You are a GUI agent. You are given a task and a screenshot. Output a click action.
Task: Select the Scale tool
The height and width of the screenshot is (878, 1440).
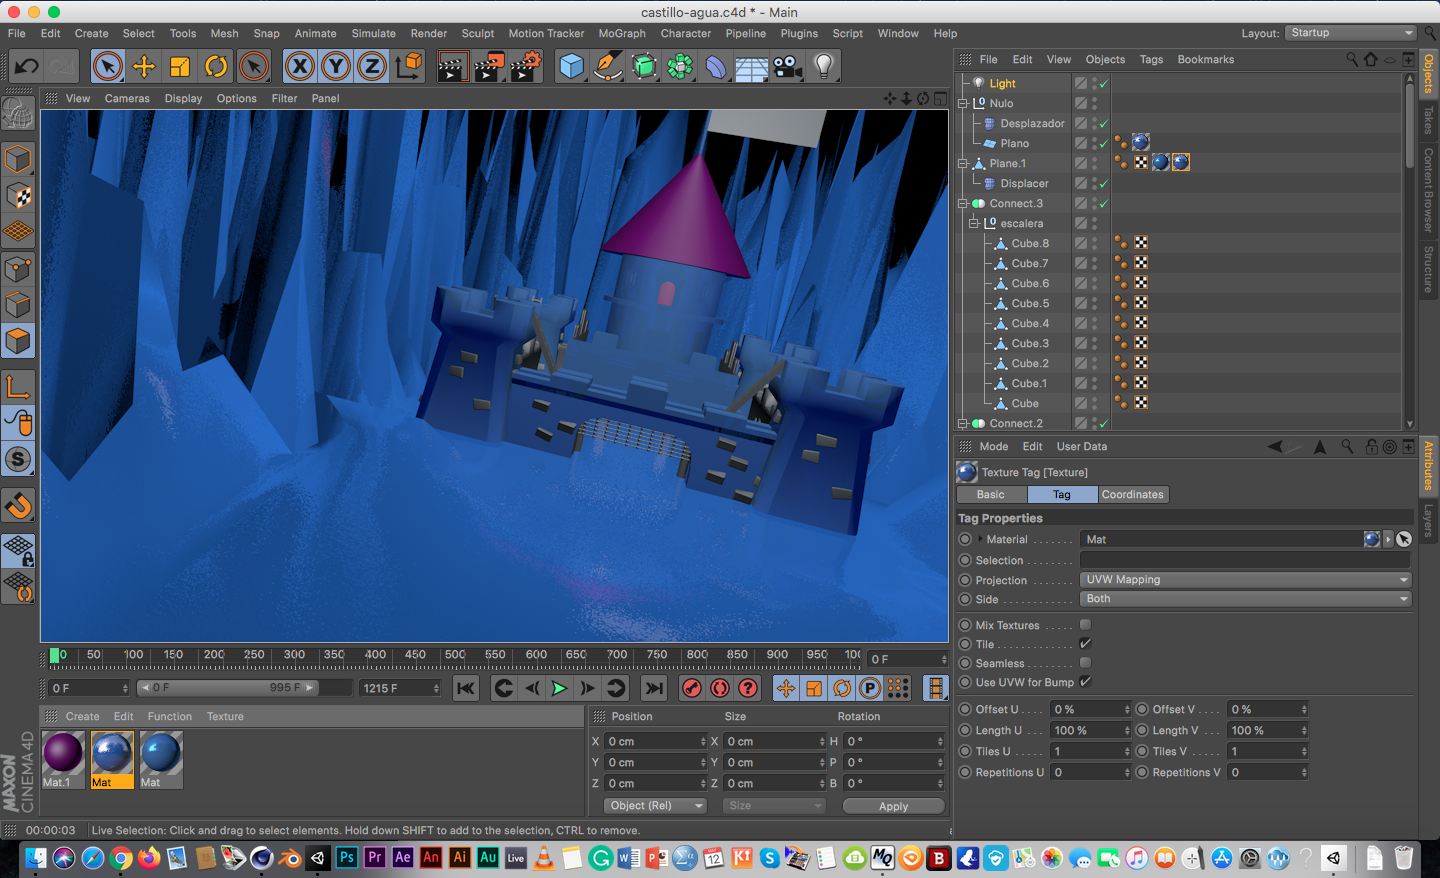pos(180,67)
